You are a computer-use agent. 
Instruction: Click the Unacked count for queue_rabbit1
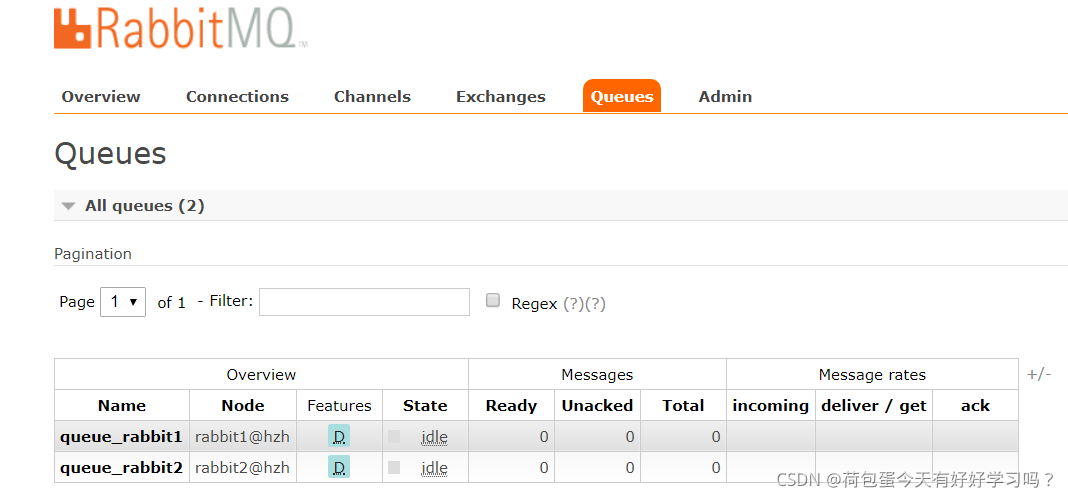pos(630,437)
